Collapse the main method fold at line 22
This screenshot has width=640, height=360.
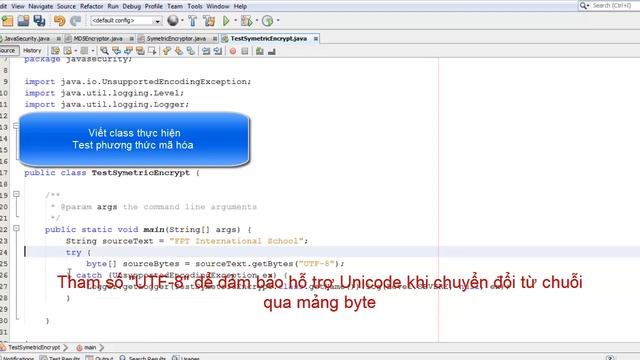click(16, 228)
